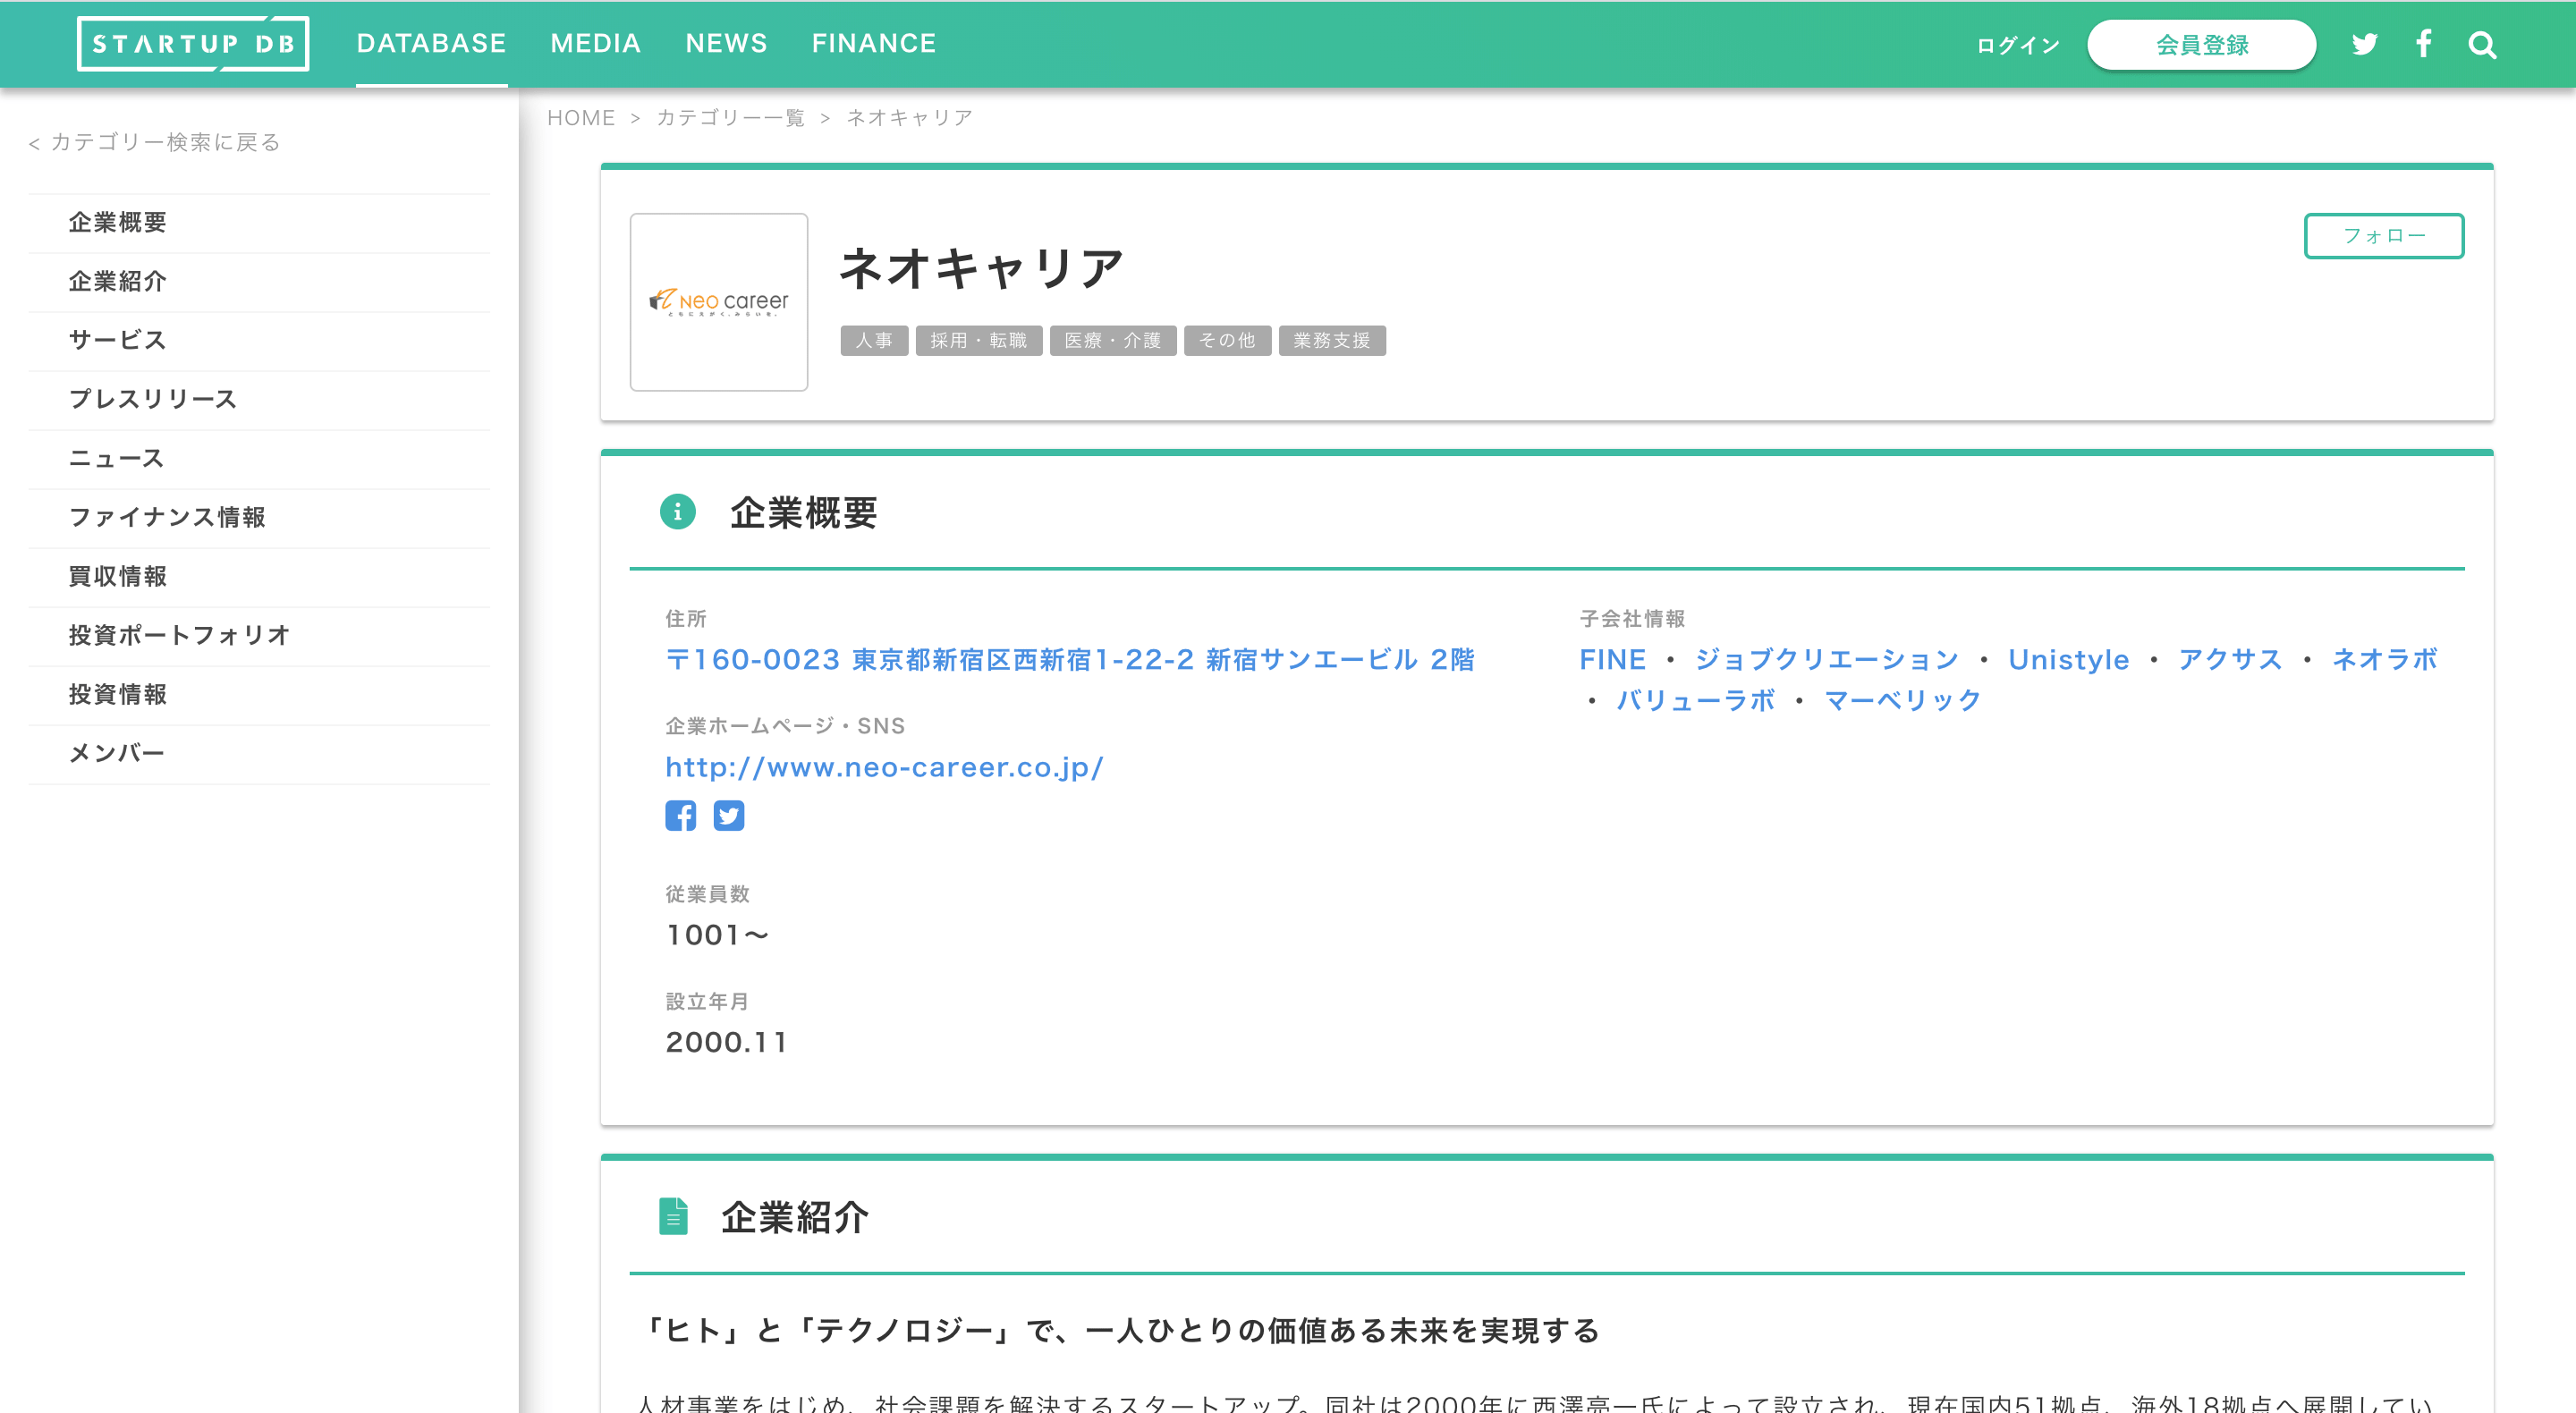2576x1413 pixels.
Task: Open Facebook from the header icon
Action: (x=2424, y=44)
